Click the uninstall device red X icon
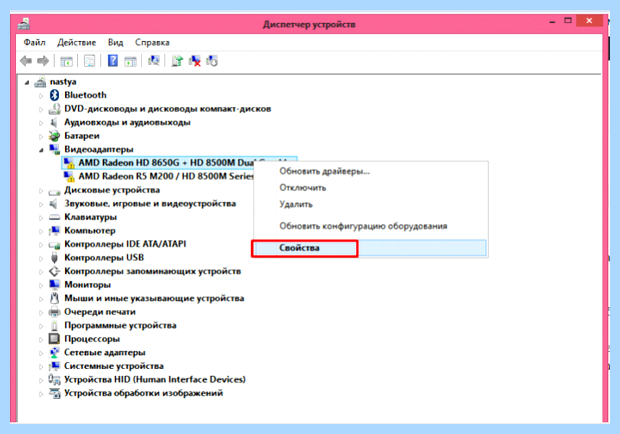Image resolution: width=620 pixels, height=434 pixels. [x=195, y=61]
